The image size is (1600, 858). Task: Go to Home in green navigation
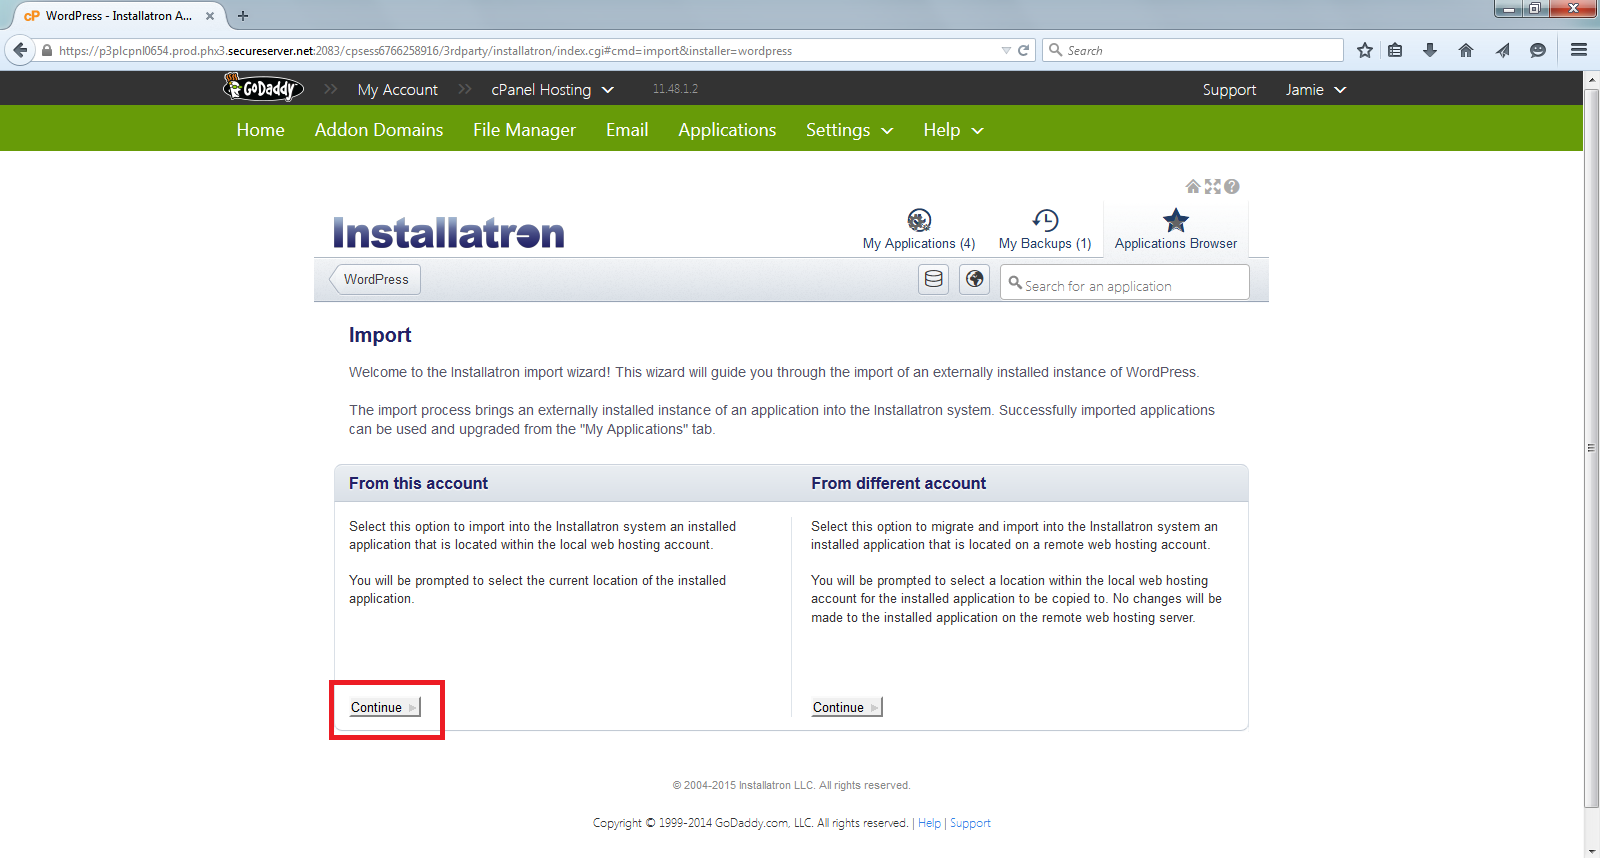click(x=261, y=130)
